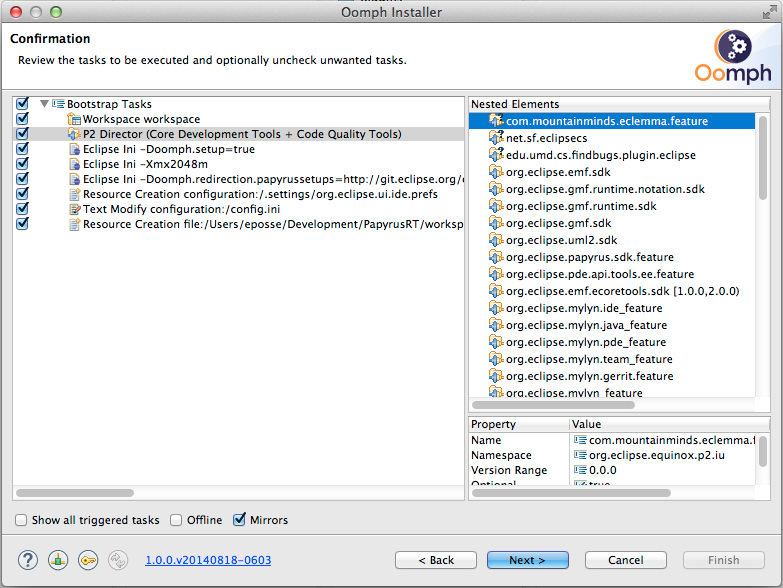Select org.eclipse.mylyn.java_feature element

586,325
